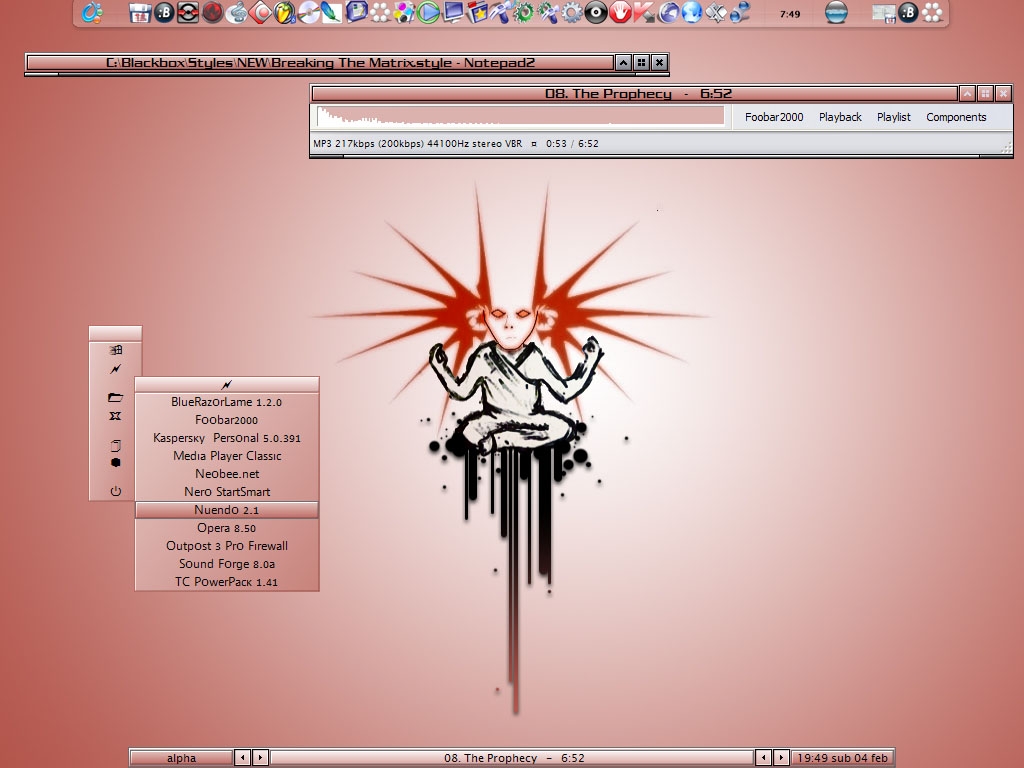
Task: Open the red-arrows black circle dock icon
Action: click(187, 12)
